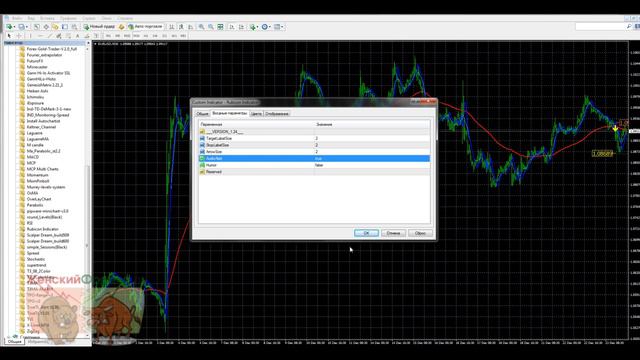Switch to the H4 timeframe
Image resolution: width=640 pixels, height=360 pixels.
[155, 36]
